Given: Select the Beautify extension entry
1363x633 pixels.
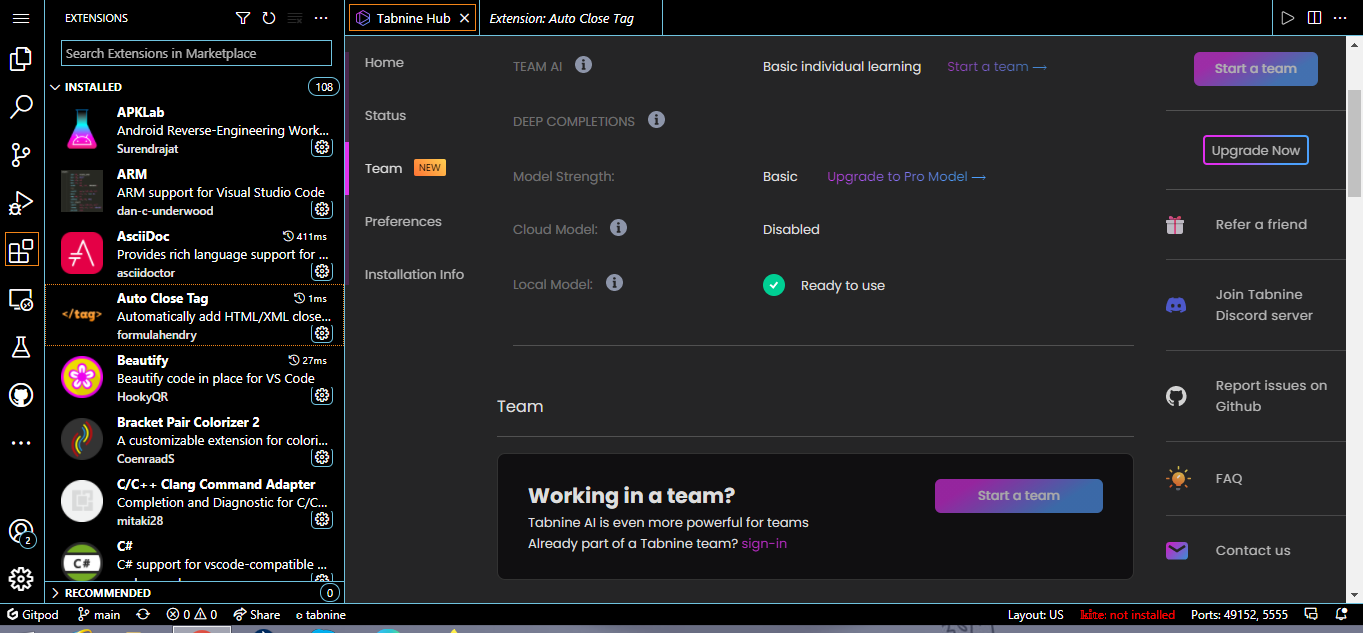Looking at the screenshot, I should click(x=195, y=378).
